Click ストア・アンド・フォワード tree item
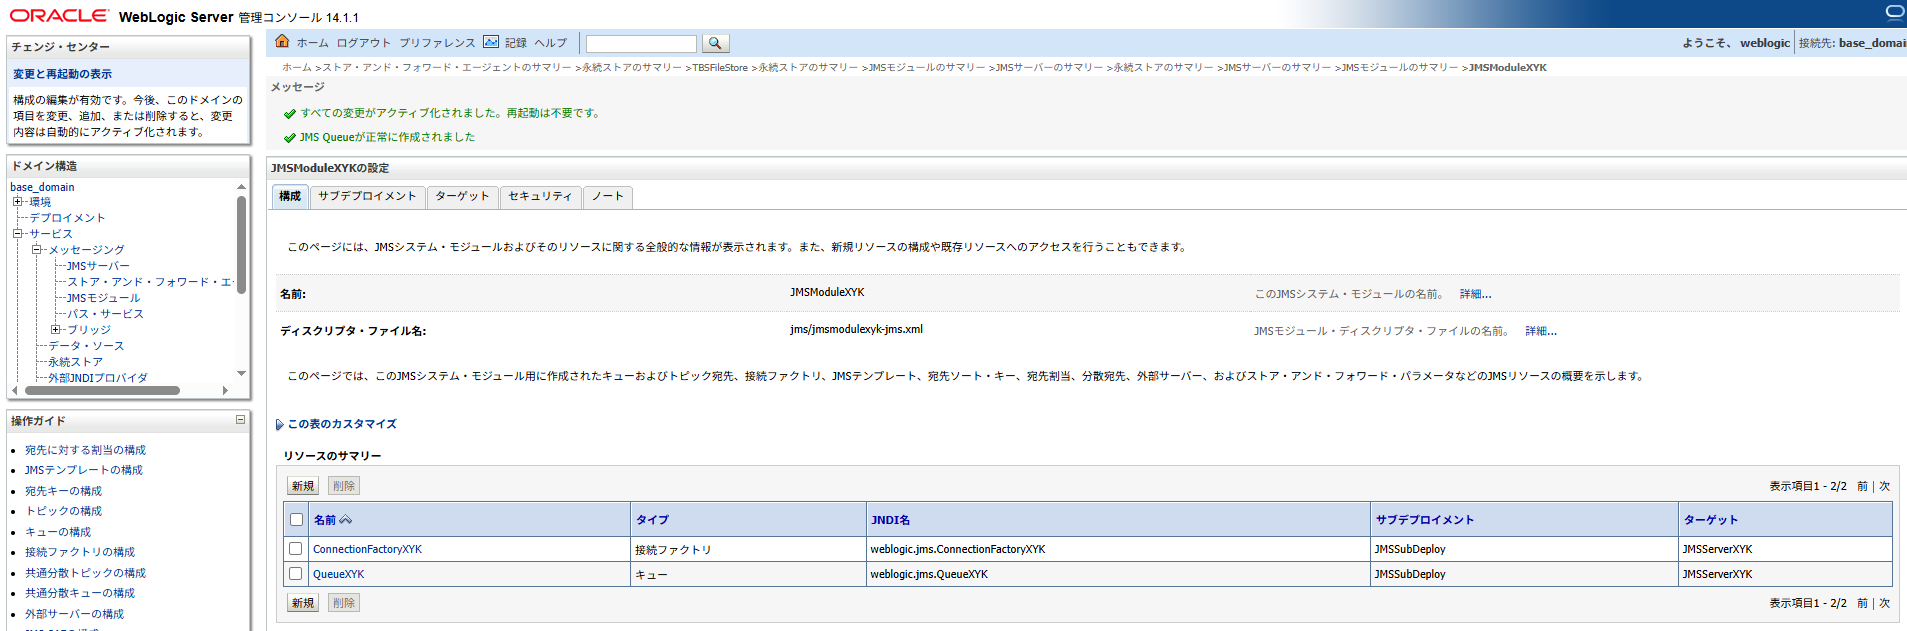1907x631 pixels. point(150,282)
